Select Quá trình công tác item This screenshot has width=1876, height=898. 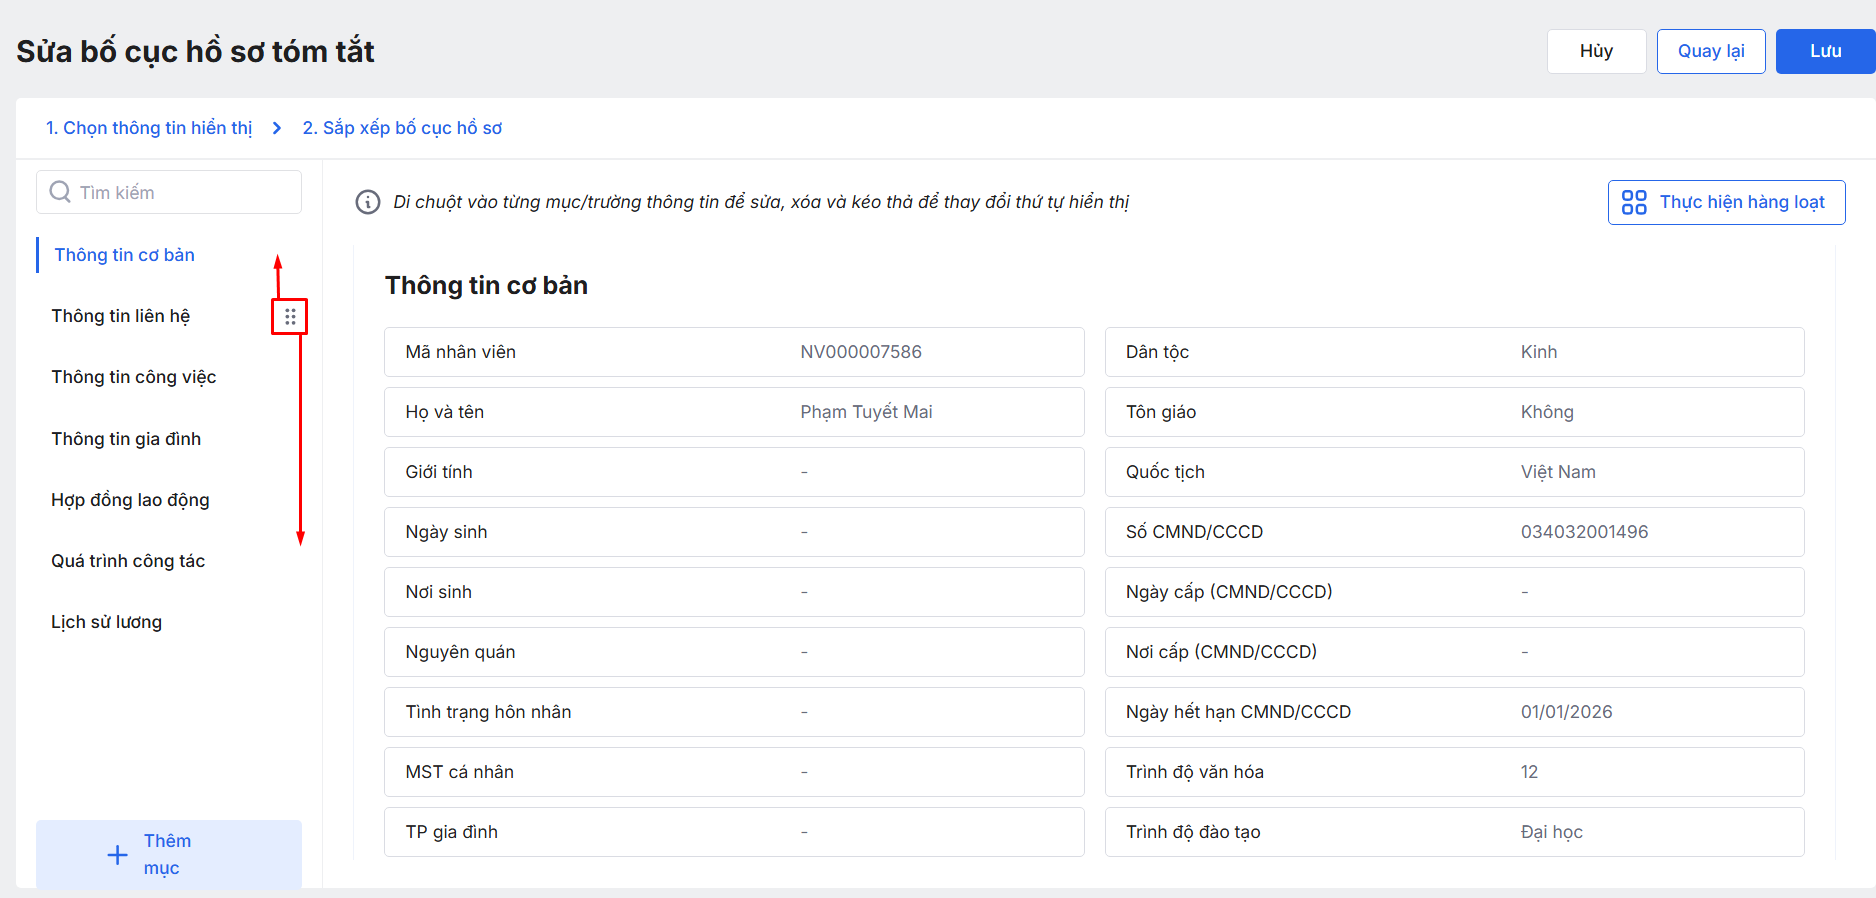point(128,561)
